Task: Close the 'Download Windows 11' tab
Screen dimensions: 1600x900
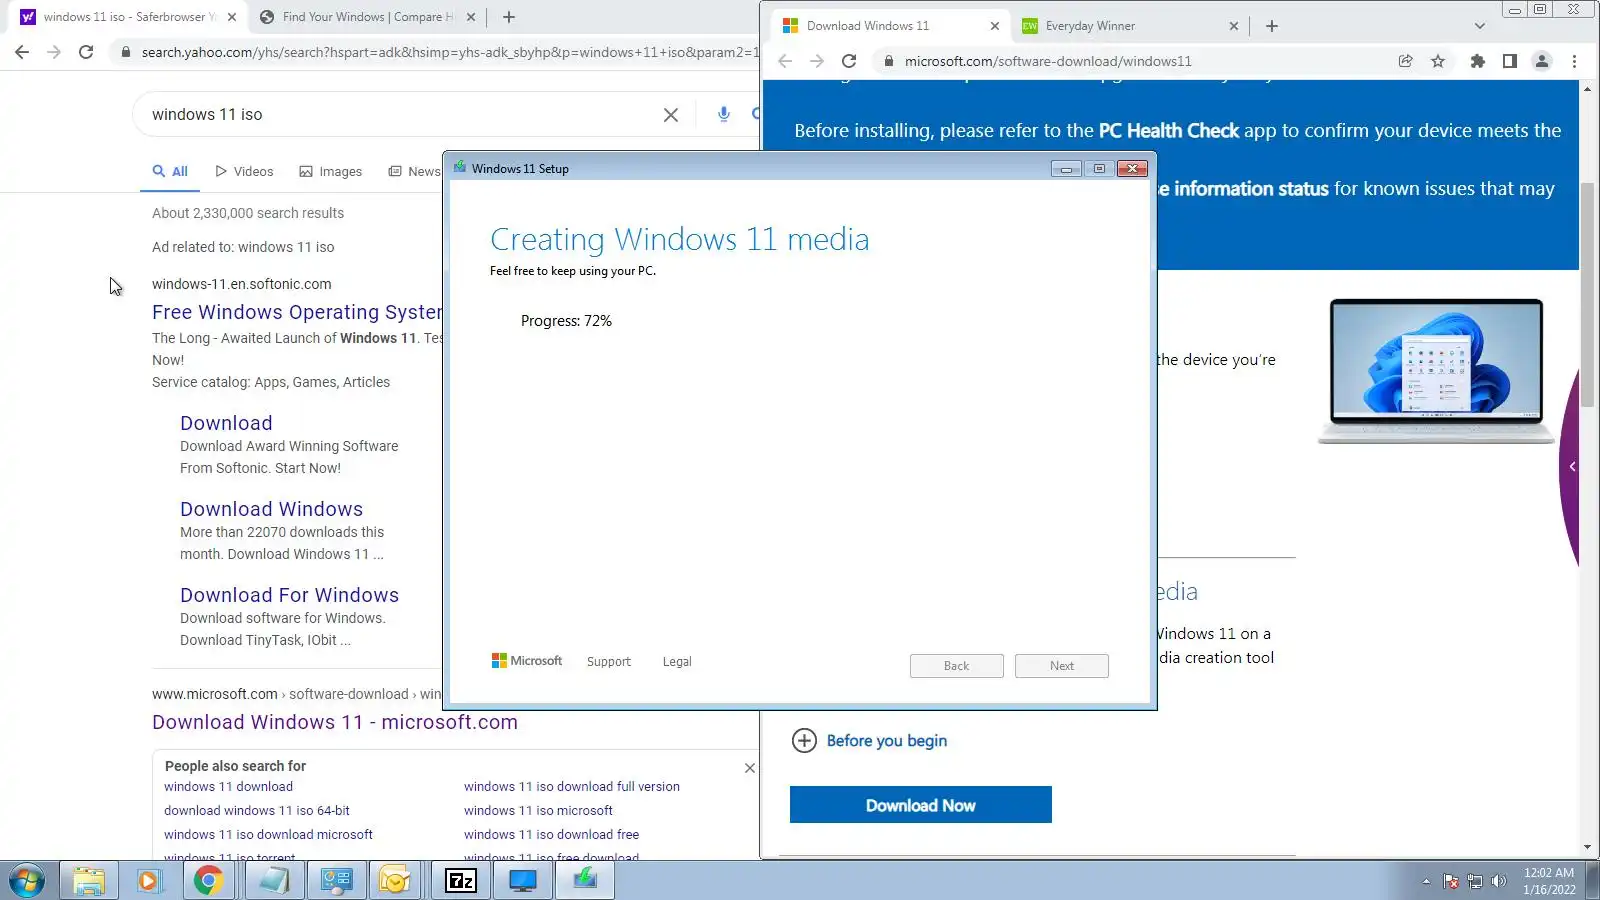Action: pyautogui.click(x=994, y=26)
